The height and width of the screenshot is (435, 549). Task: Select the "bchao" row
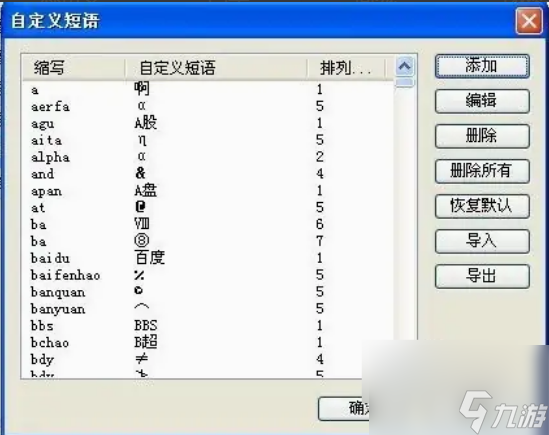point(208,342)
